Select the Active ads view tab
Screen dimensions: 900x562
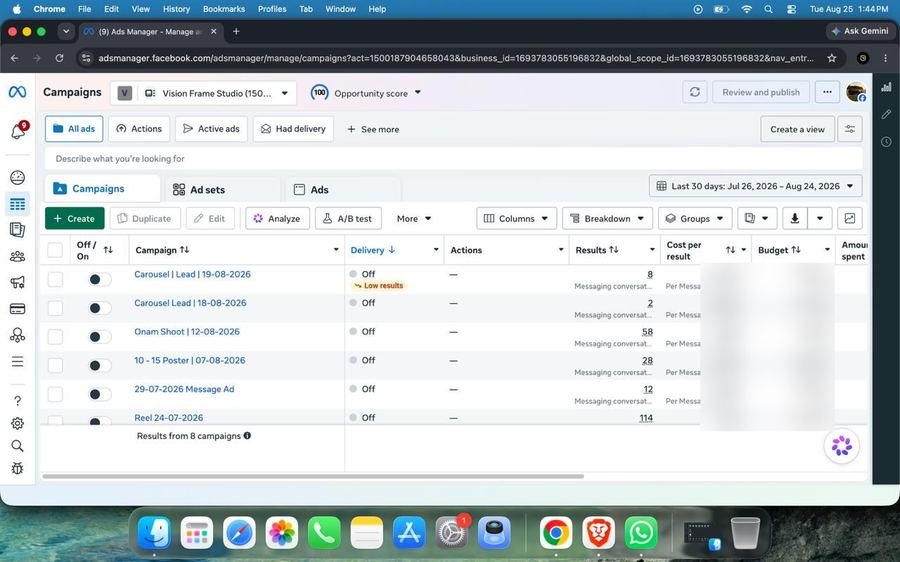coord(211,129)
